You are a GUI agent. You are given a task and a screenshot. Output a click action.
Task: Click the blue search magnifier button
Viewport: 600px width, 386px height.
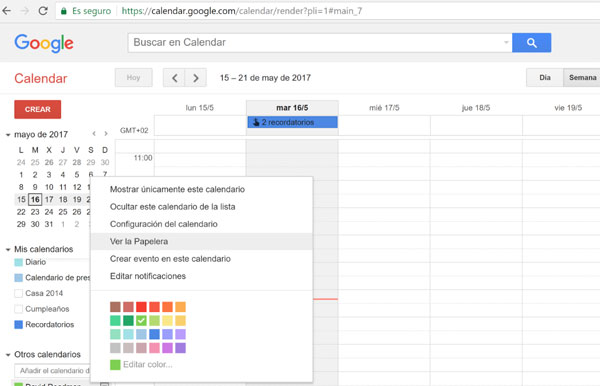click(532, 42)
